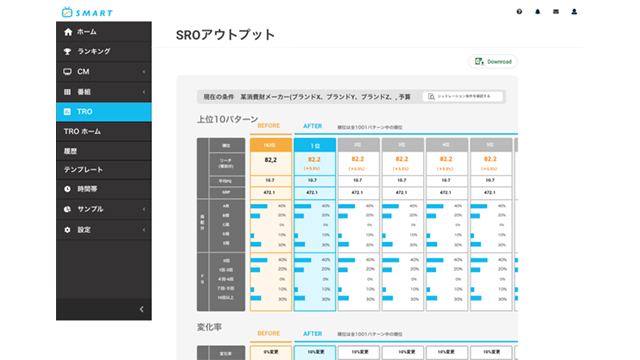Expand the サンプル submenu chevron

tap(144, 209)
